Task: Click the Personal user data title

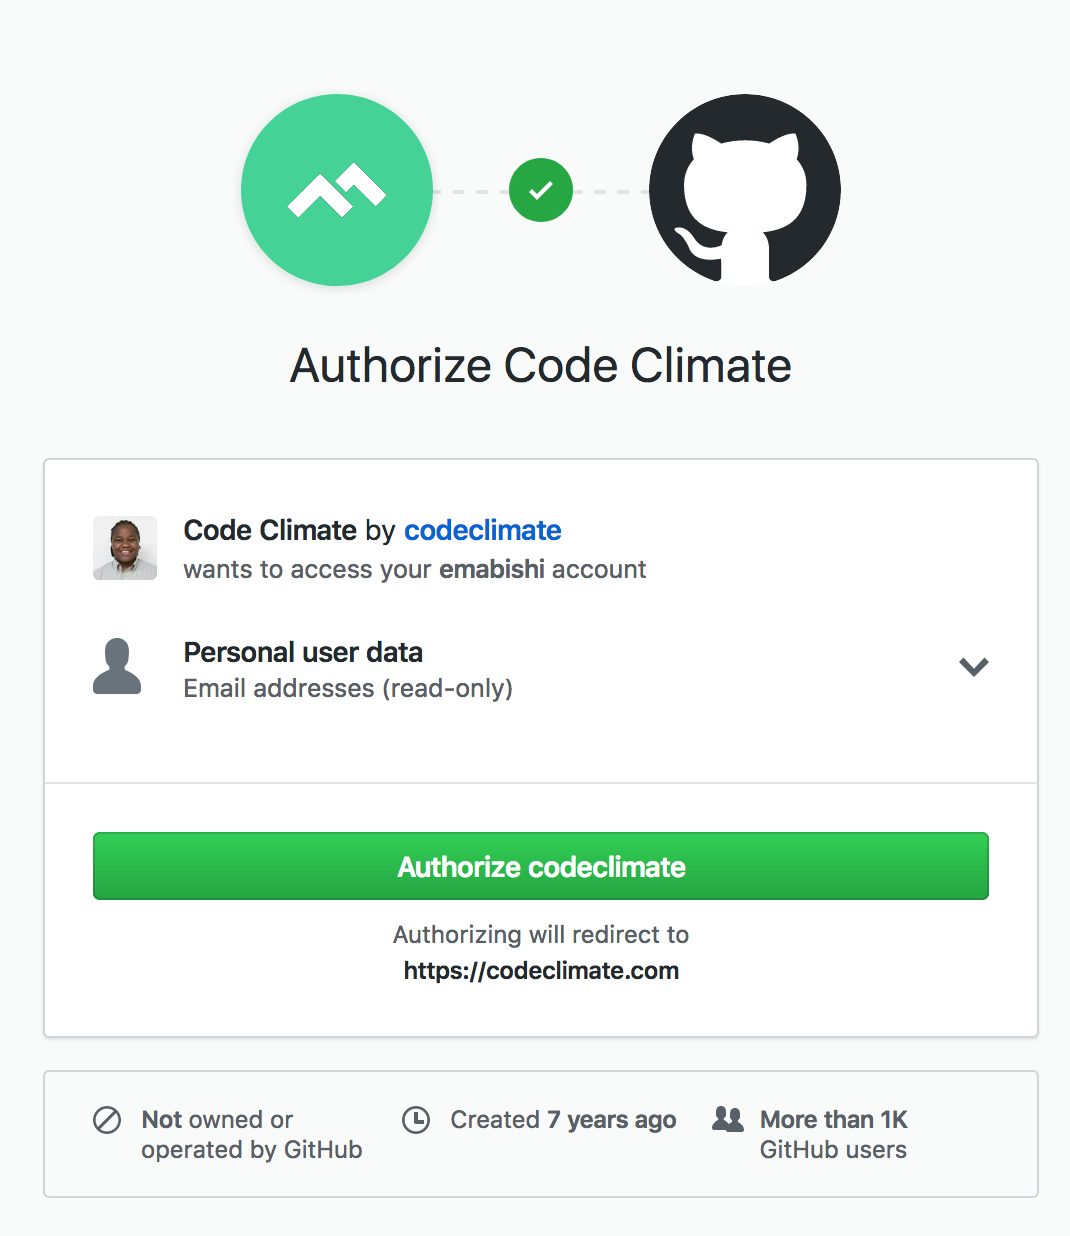Action: pos(303,652)
